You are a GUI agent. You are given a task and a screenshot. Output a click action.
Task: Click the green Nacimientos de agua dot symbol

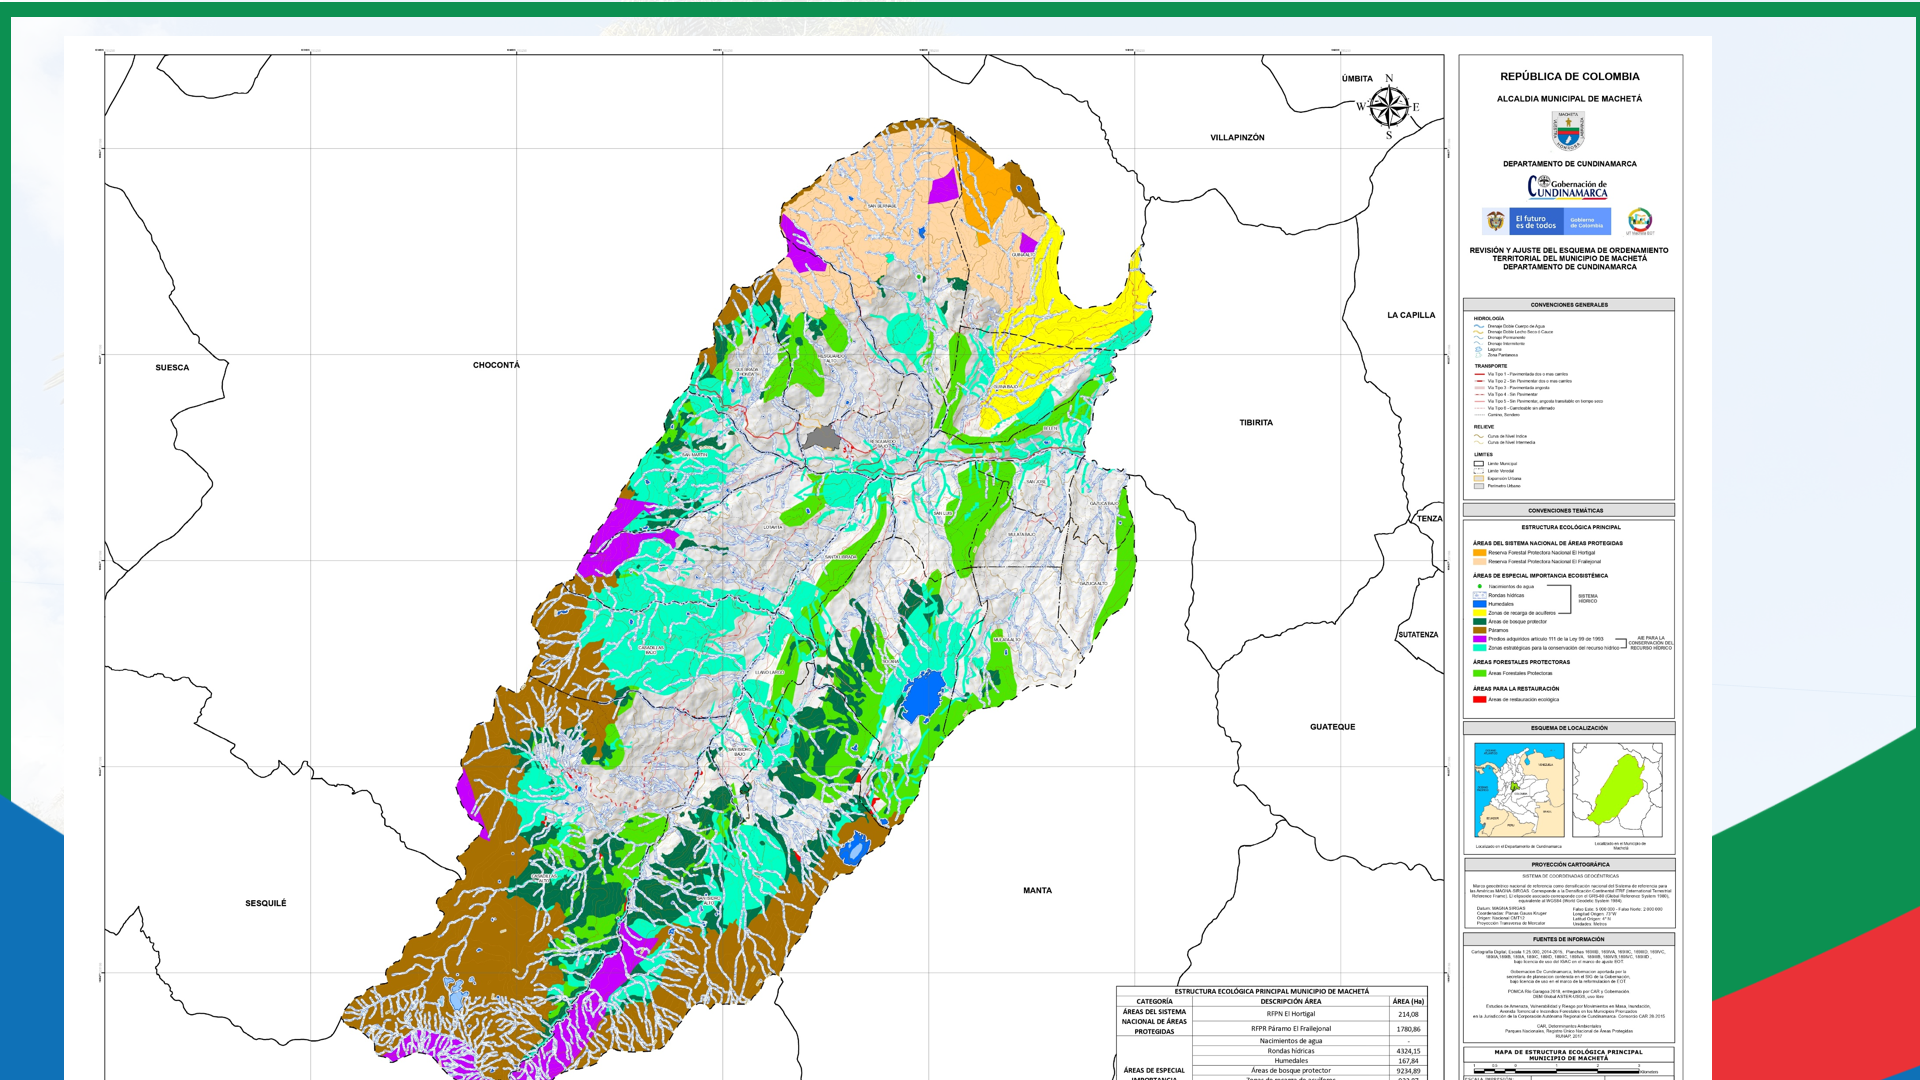(1480, 587)
